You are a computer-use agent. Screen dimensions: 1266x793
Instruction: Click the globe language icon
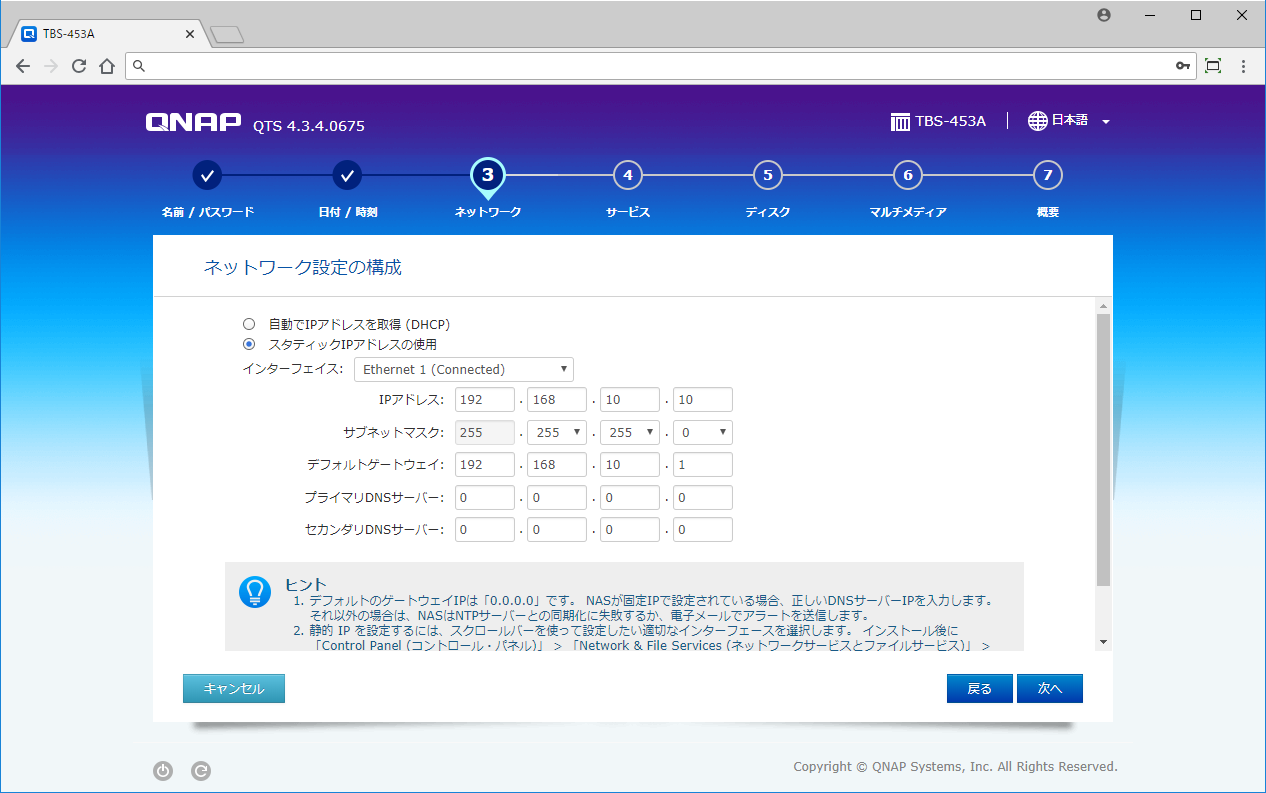(x=1037, y=121)
